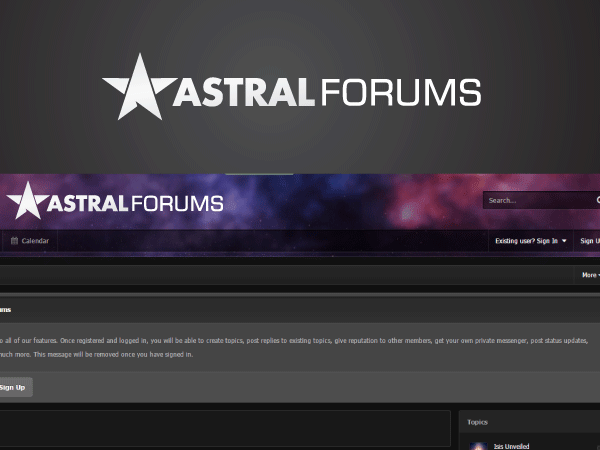Viewport: 600px width, 450px height.
Task: Expand Existing user? Sign In dropdown
Action: [x=530, y=241]
